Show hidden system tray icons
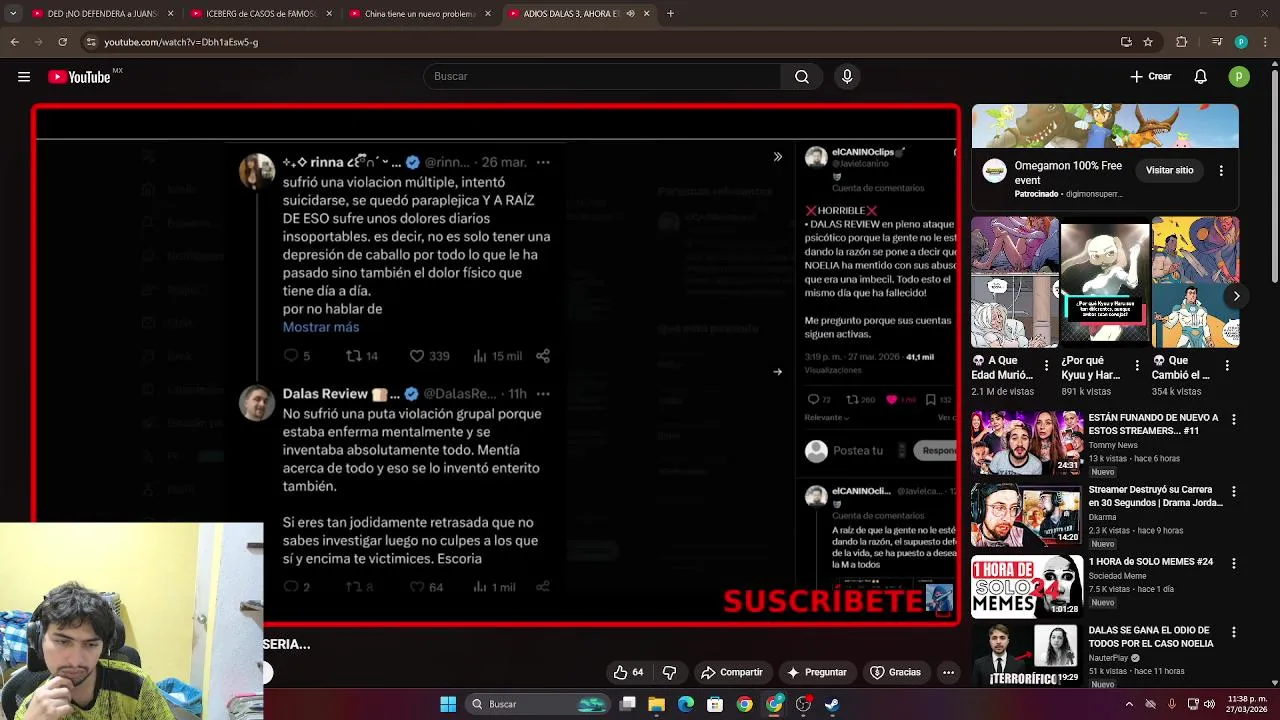This screenshot has height=720, width=1280. [1130, 704]
